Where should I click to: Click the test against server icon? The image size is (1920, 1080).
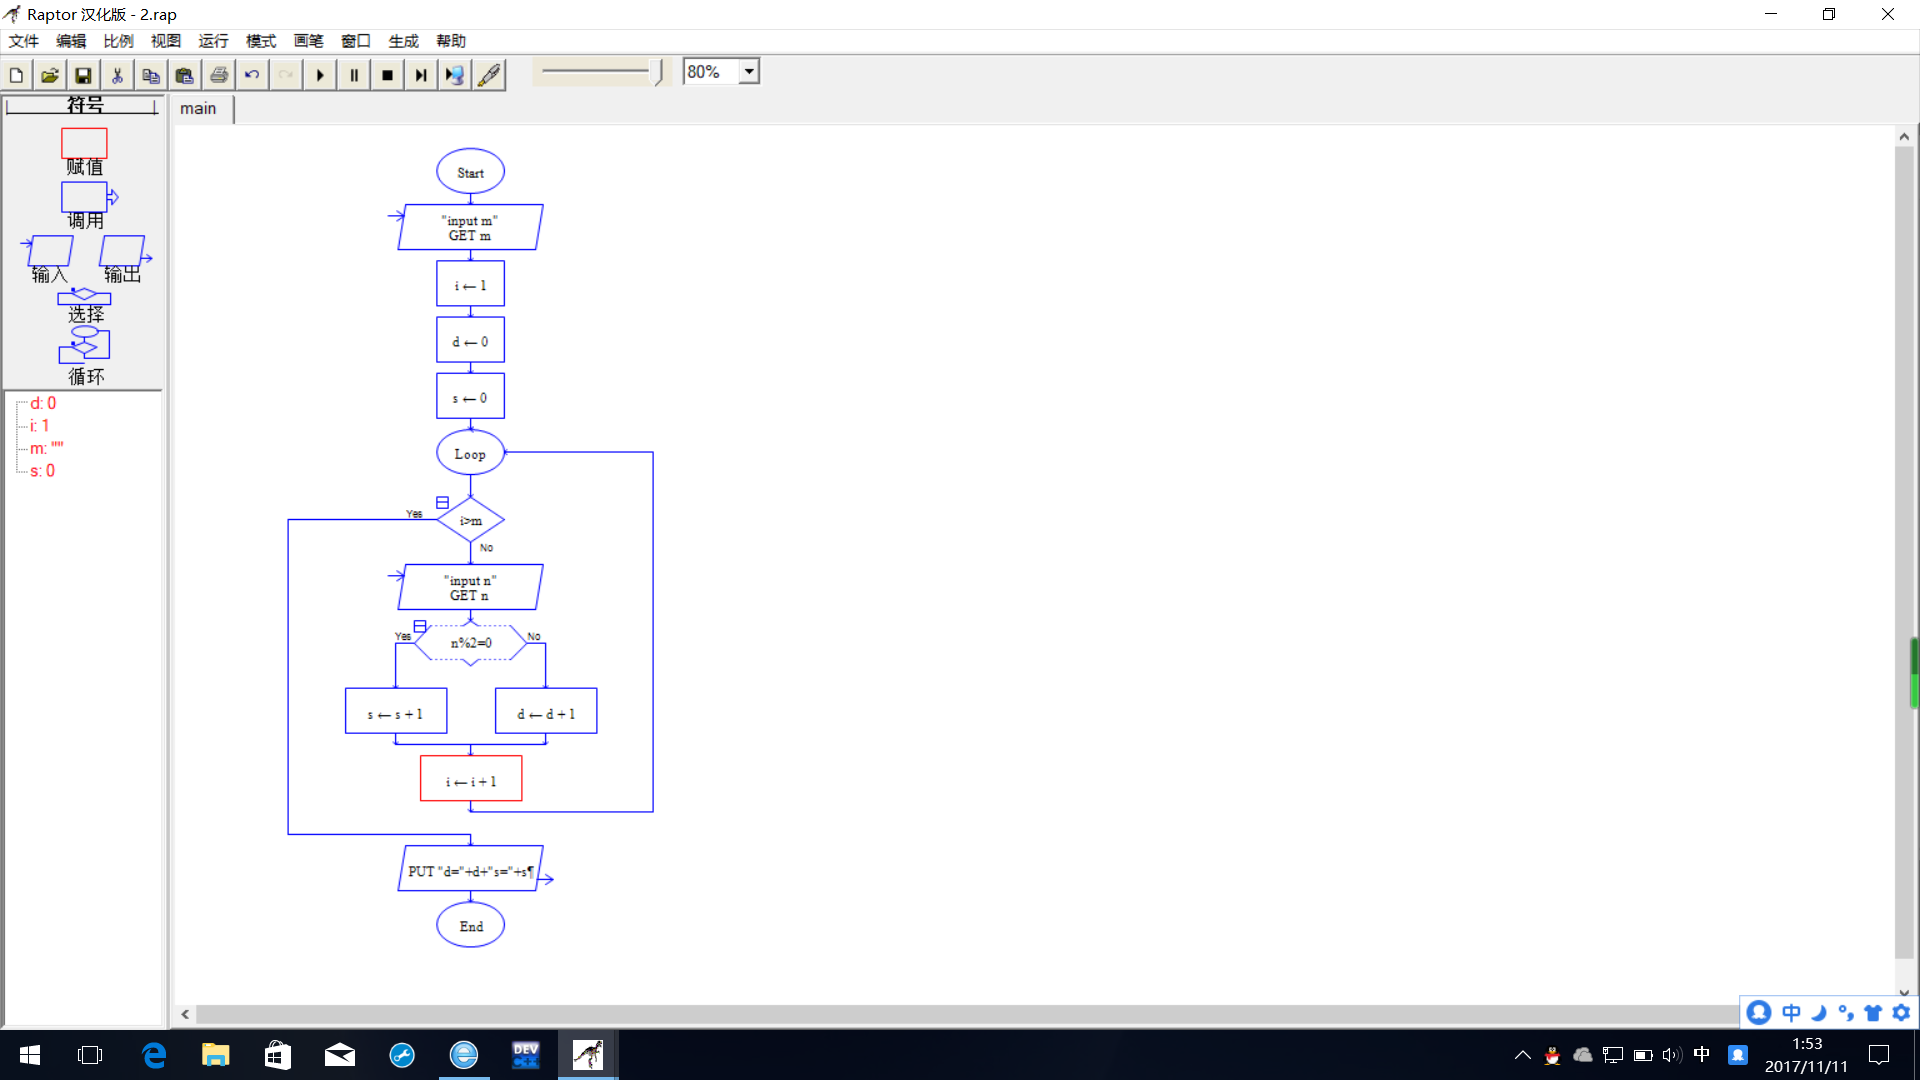click(x=455, y=75)
